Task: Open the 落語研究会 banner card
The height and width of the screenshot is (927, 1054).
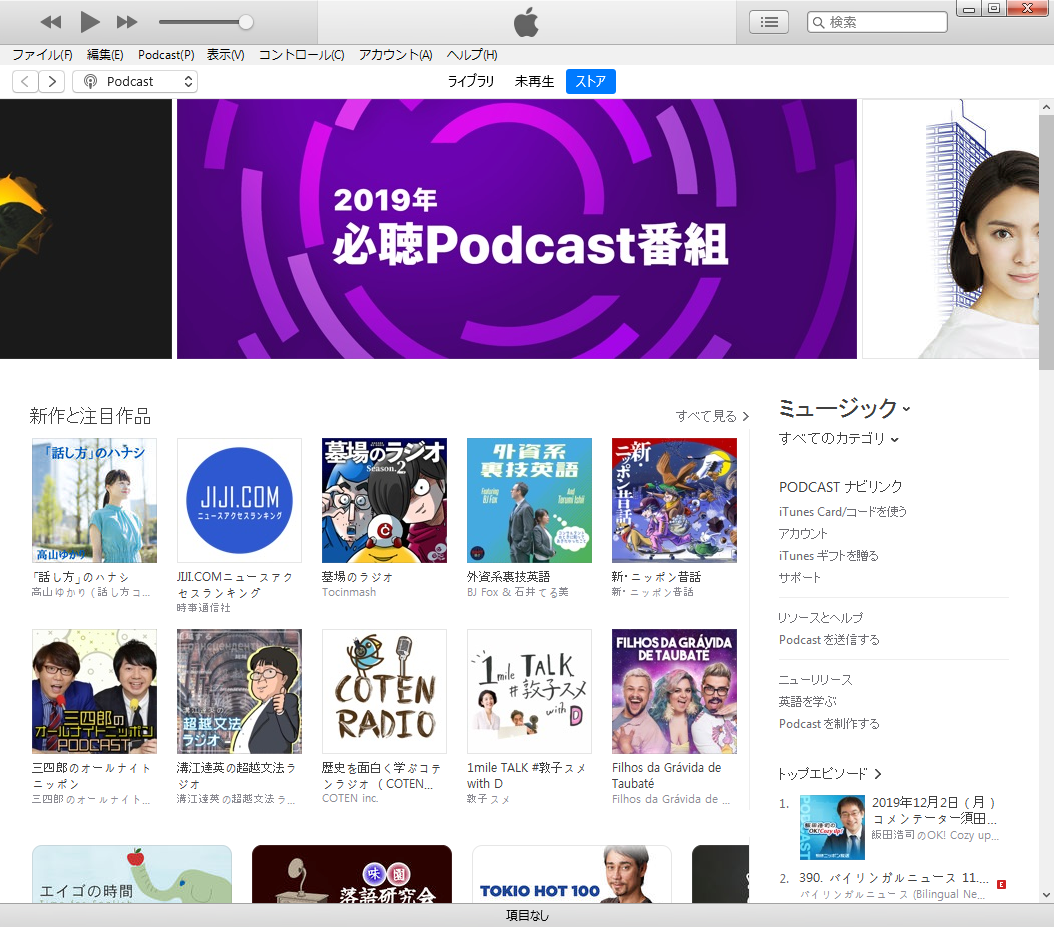Action: click(352, 874)
